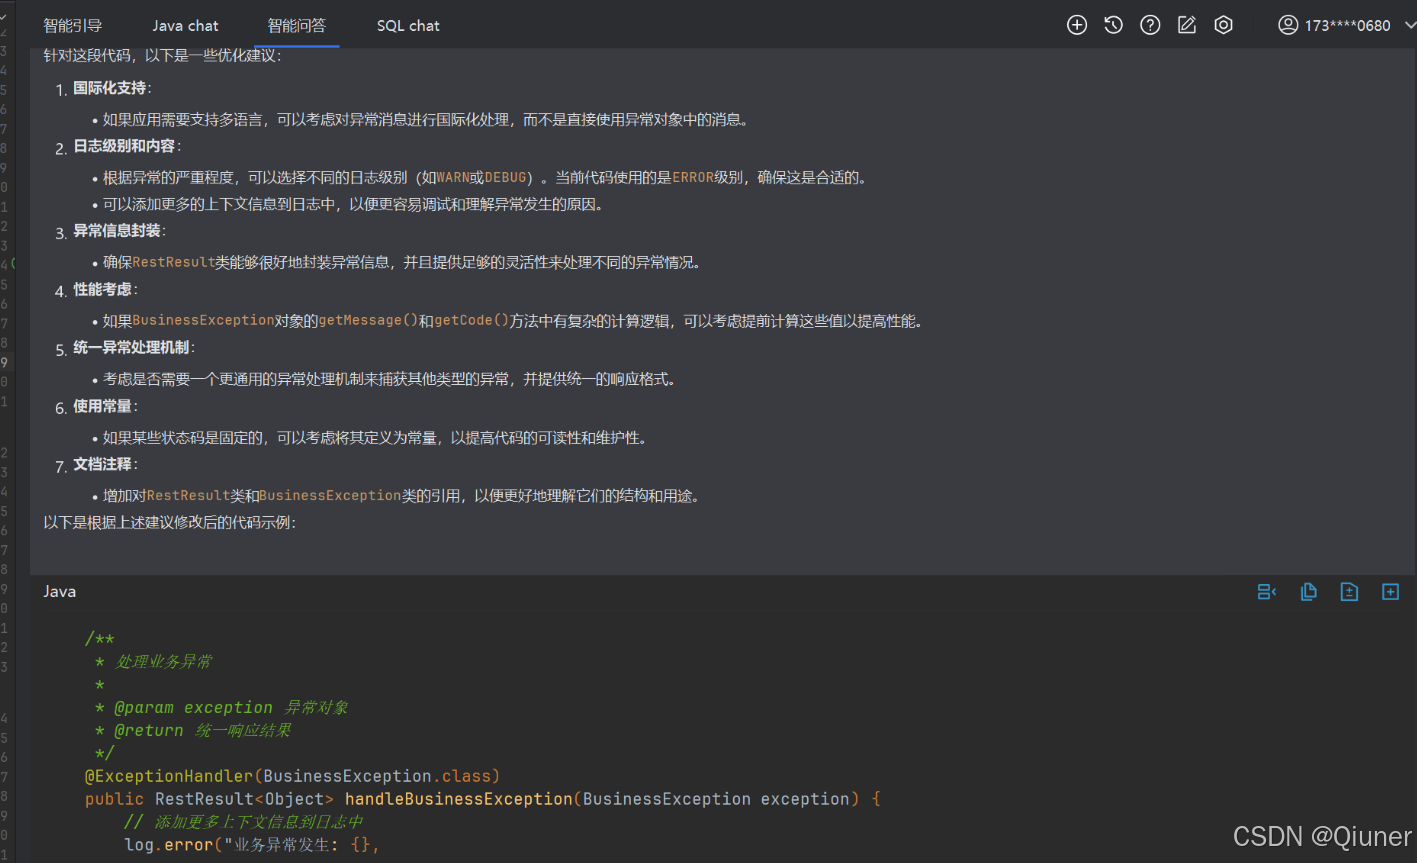The width and height of the screenshot is (1417, 863).
Task: Open settings with the gear icon
Action: tap(1223, 25)
